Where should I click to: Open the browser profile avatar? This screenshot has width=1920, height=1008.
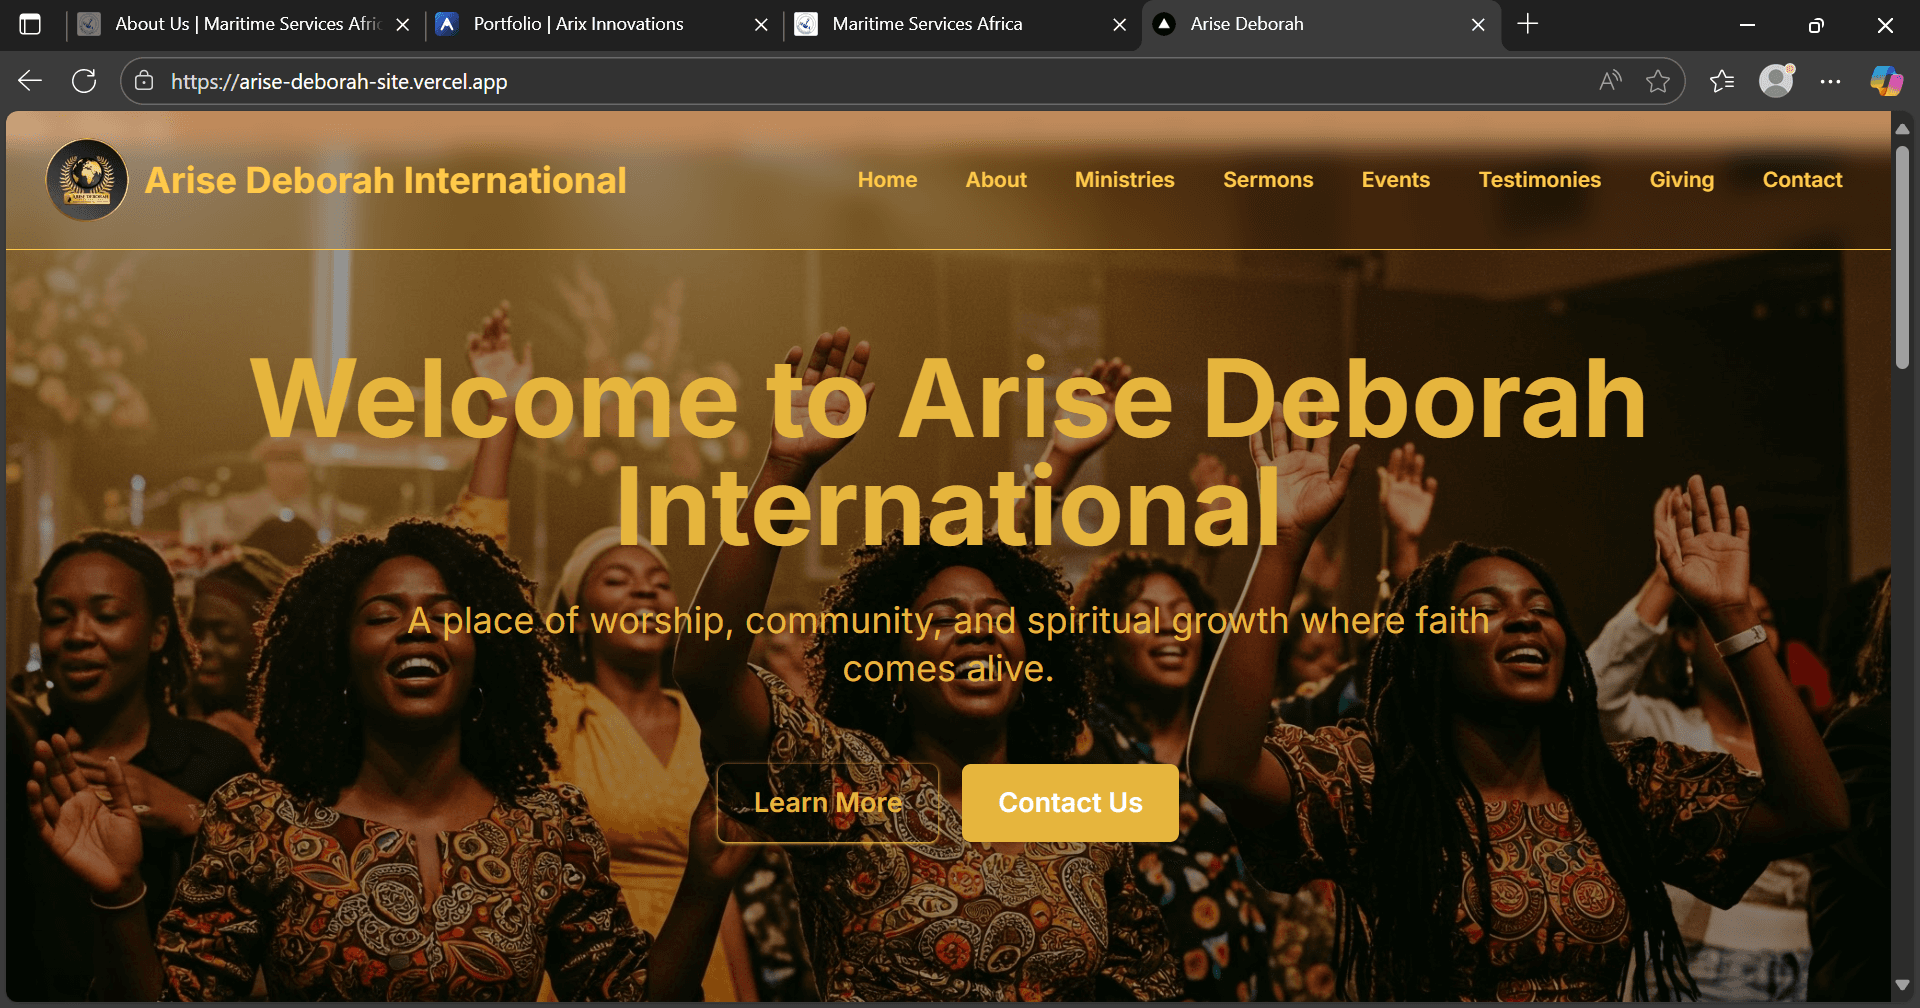[1776, 81]
